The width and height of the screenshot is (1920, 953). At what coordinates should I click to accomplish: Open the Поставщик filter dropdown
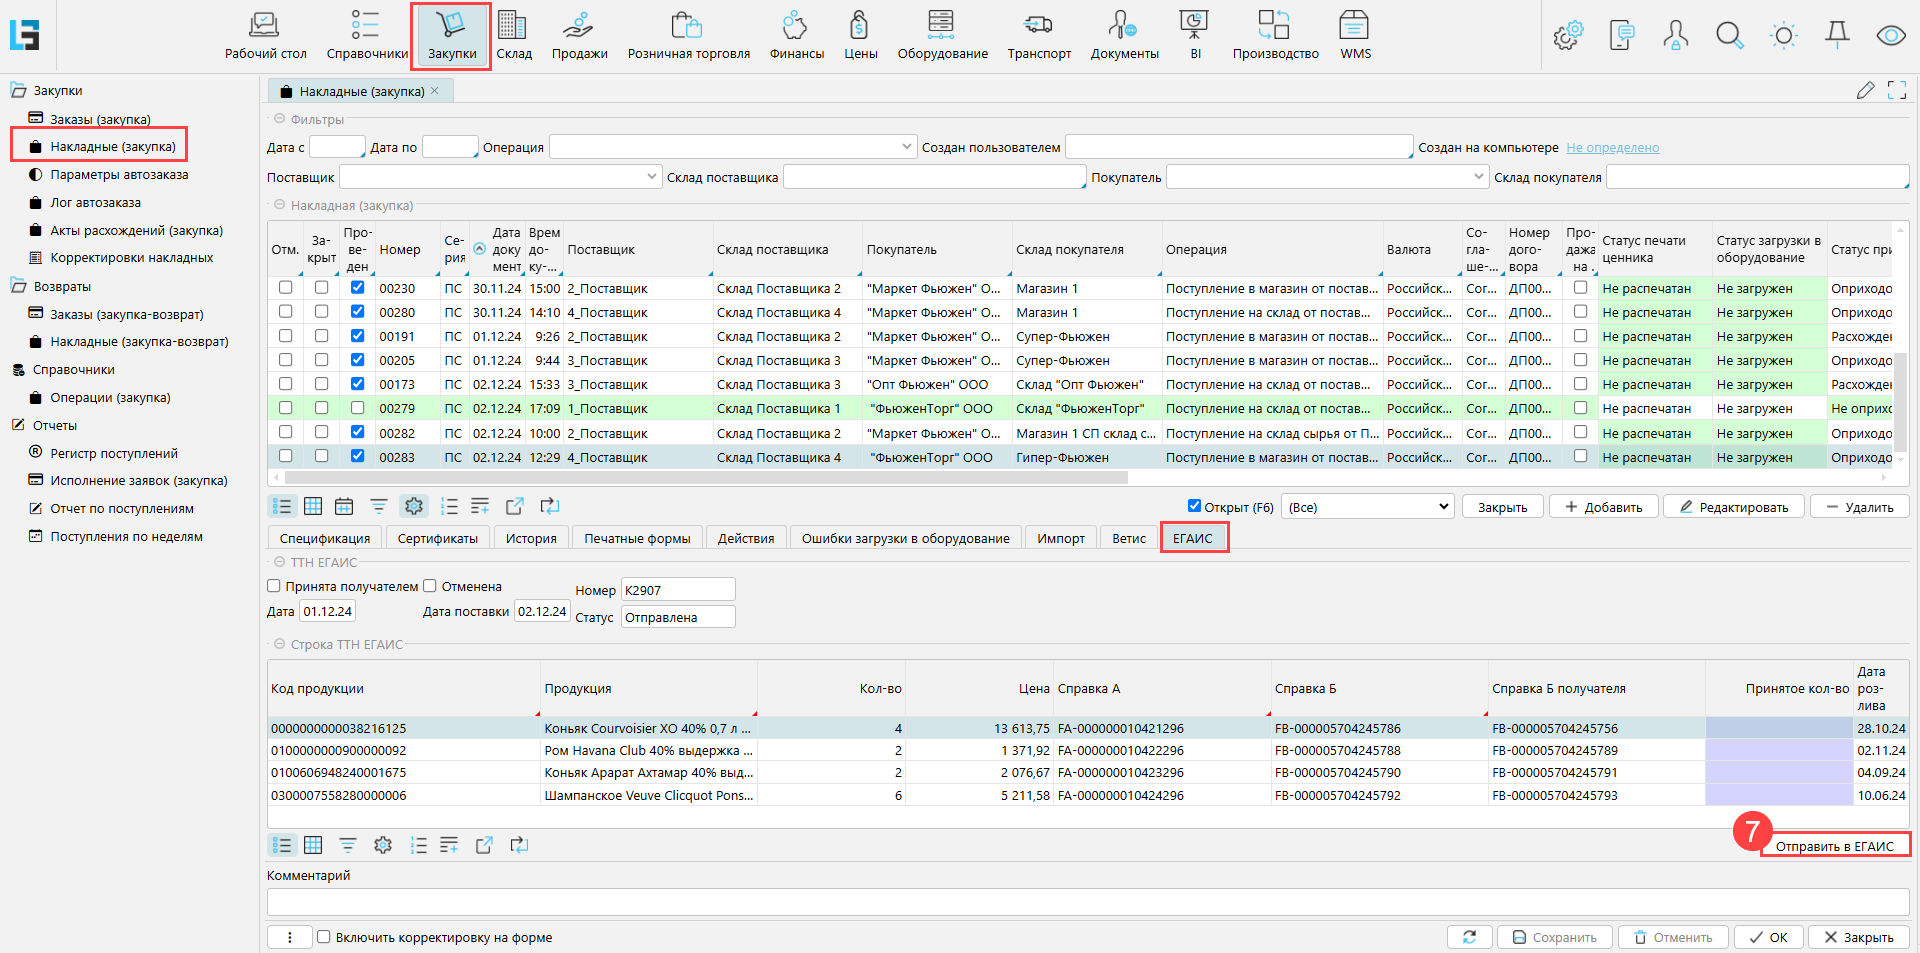(652, 177)
